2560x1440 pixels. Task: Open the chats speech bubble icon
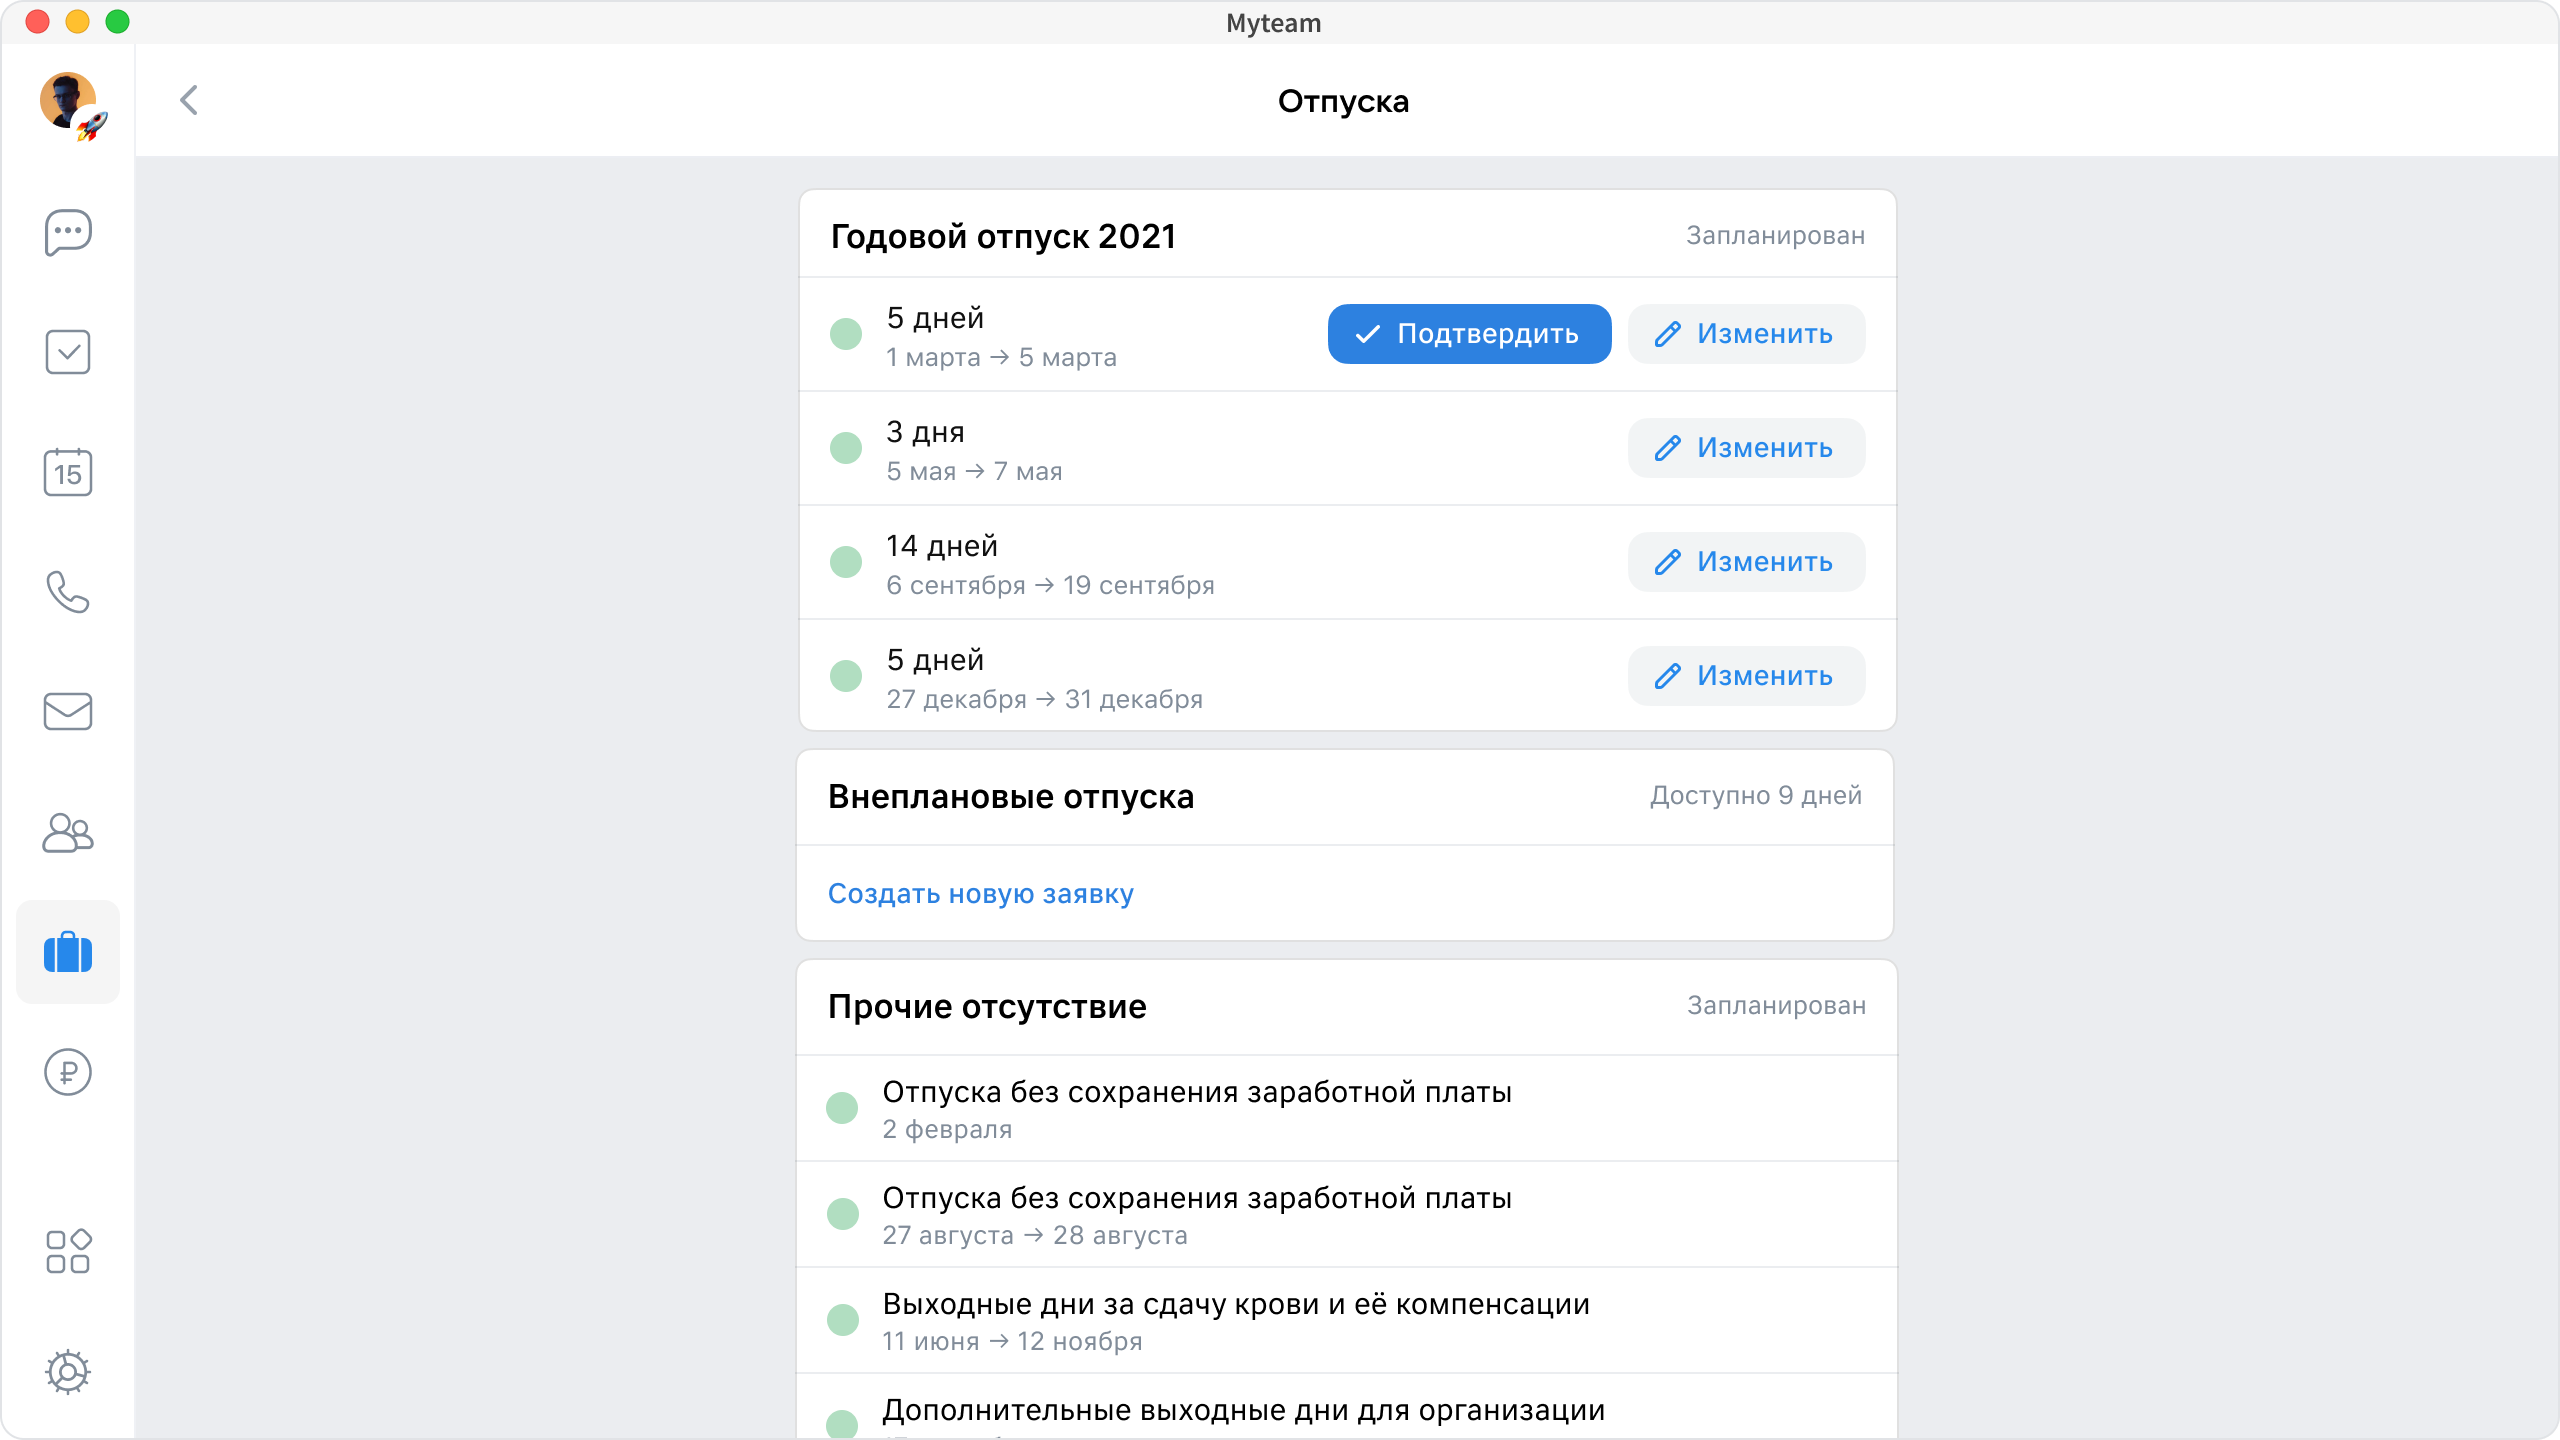tap(68, 232)
